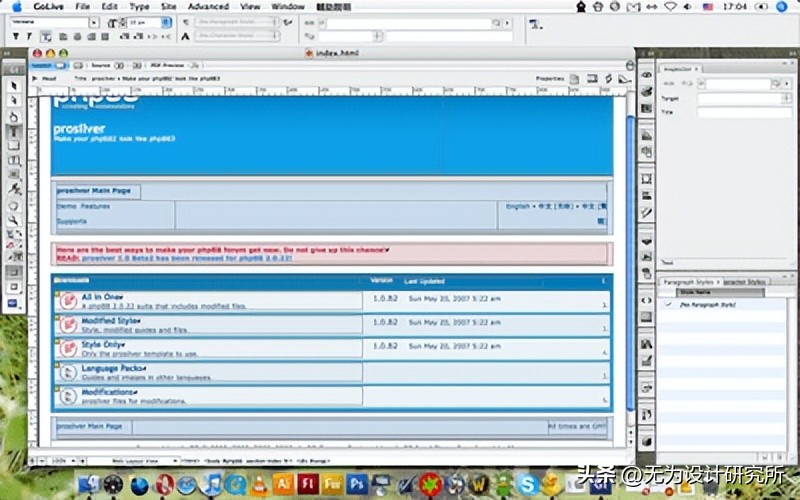Click the Title field in Inspector panel
The height and width of the screenshot is (500, 800).
click(738, 113)
